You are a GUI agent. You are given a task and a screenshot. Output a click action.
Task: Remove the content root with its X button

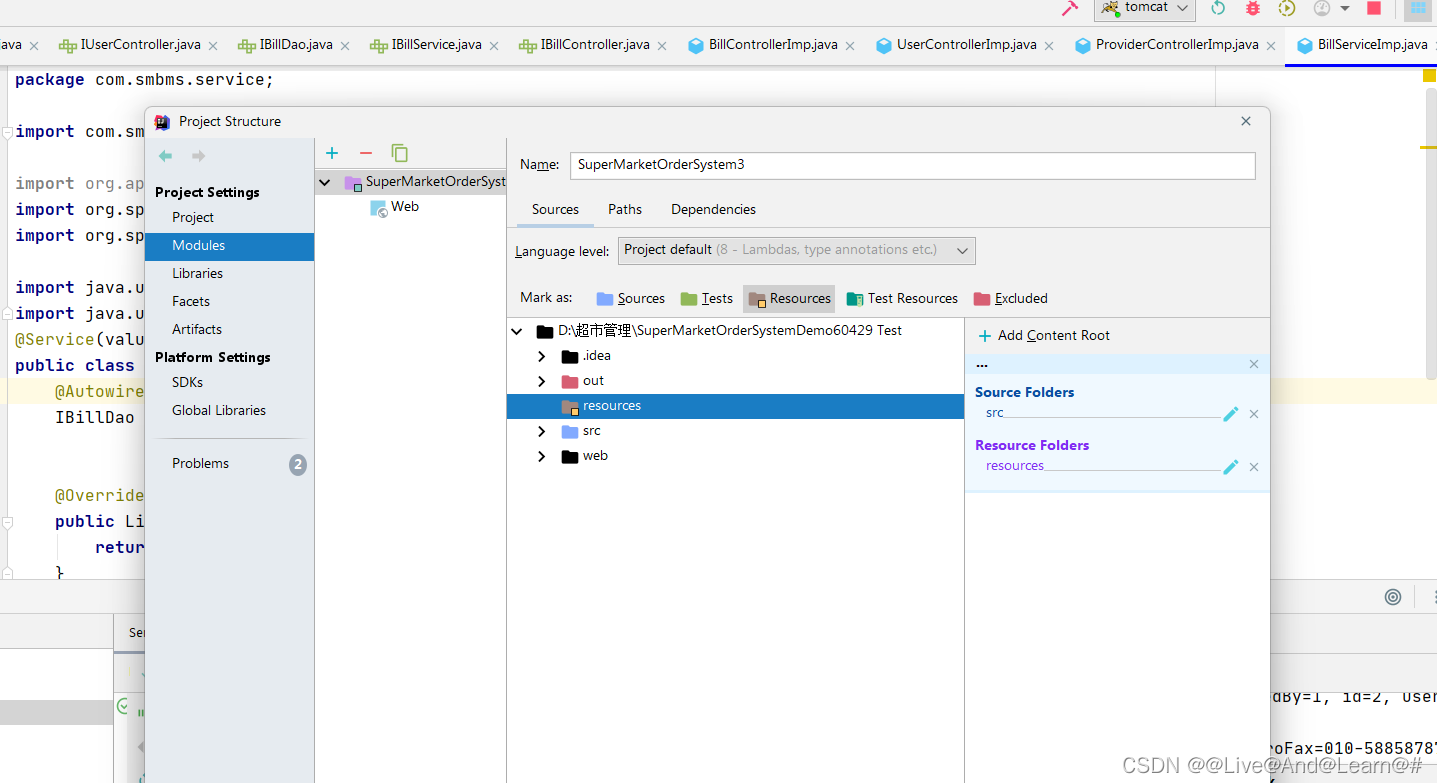(1254, 364)
